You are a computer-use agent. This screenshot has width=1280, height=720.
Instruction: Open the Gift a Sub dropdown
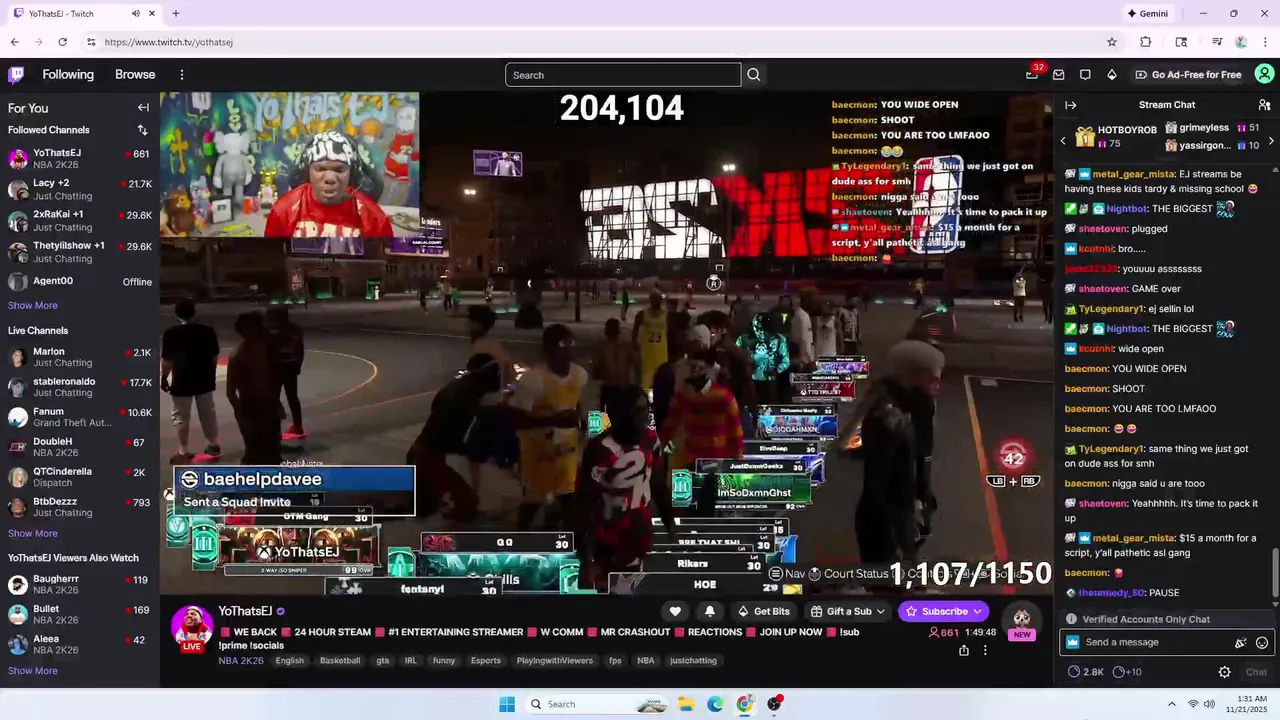pyautogui.click(x=849, y=611)
